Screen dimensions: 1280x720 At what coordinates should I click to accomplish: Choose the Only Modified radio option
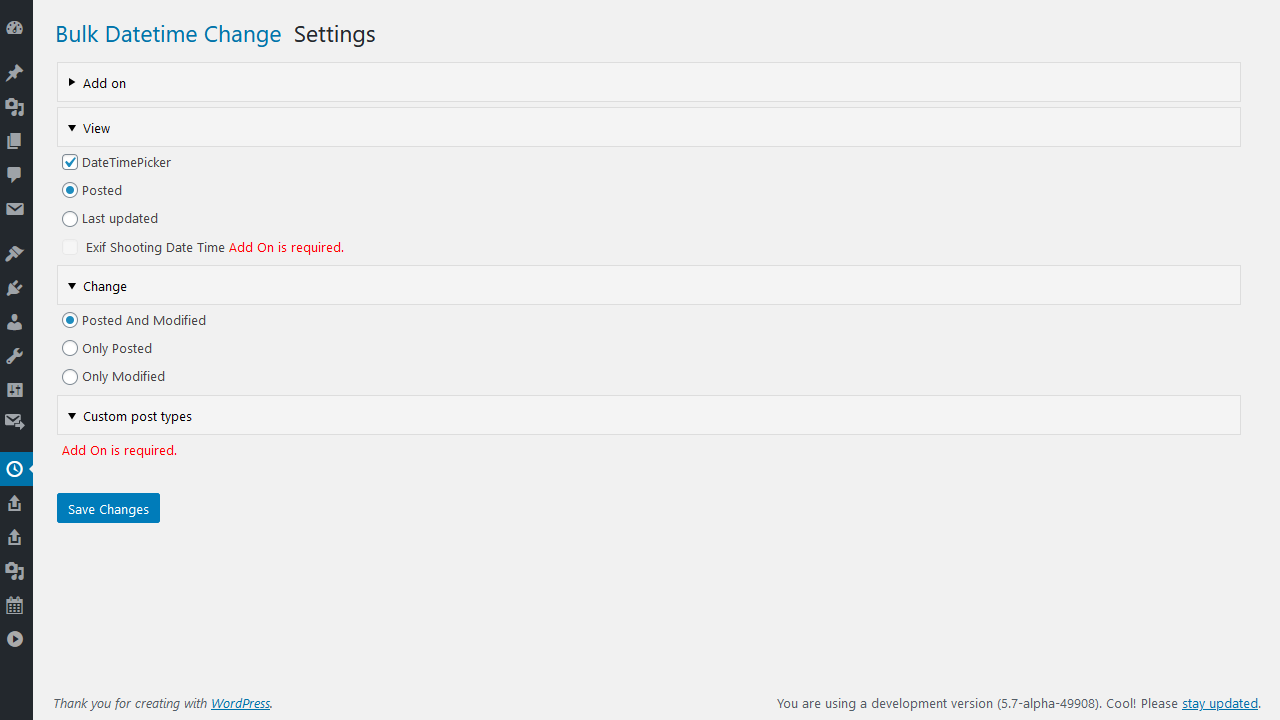point(70,376)
